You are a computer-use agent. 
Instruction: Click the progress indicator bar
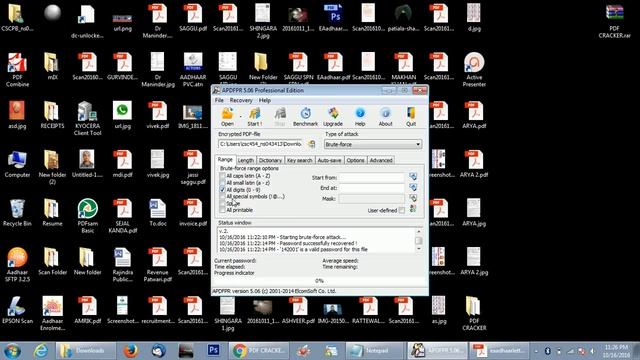point(320,281)
